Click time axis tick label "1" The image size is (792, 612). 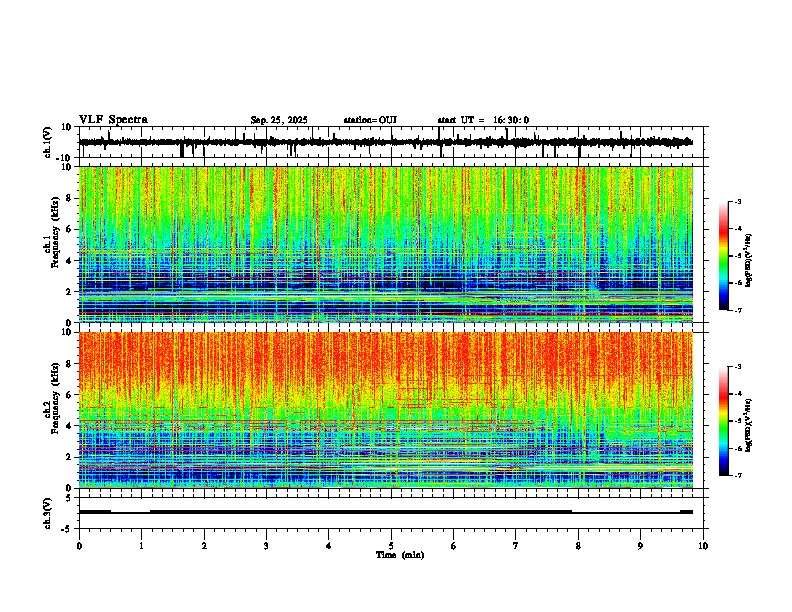pos(141,546)
